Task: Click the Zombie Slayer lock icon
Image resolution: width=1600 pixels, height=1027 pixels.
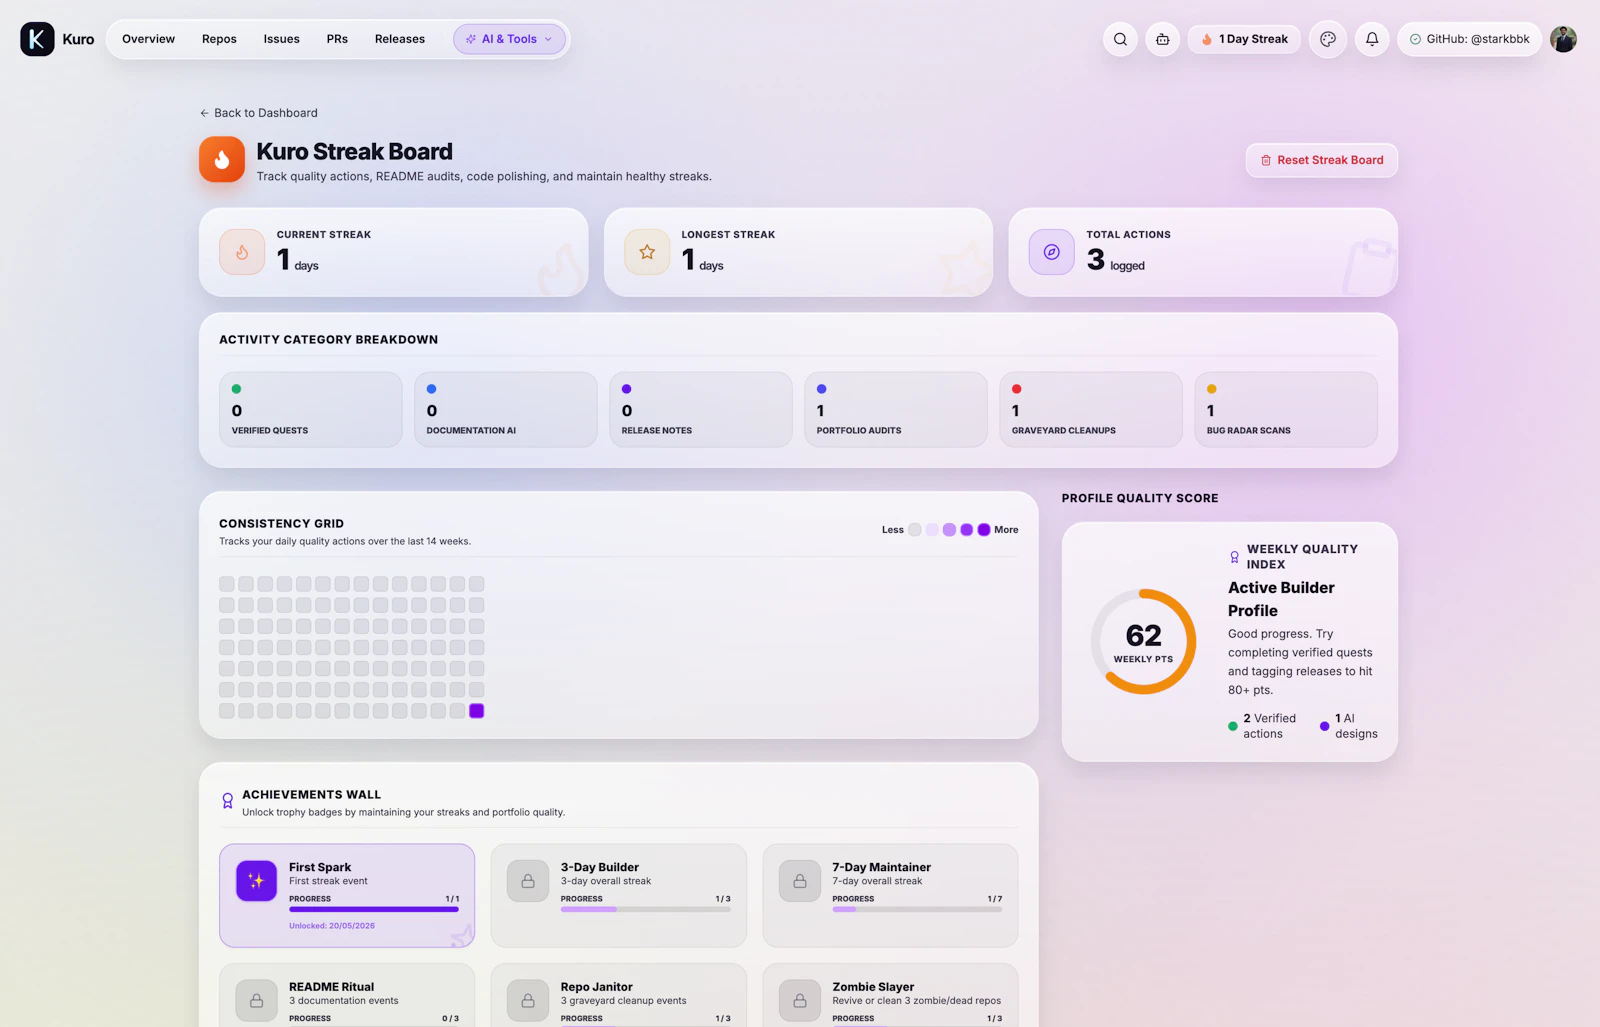Action: (800, 1000)
